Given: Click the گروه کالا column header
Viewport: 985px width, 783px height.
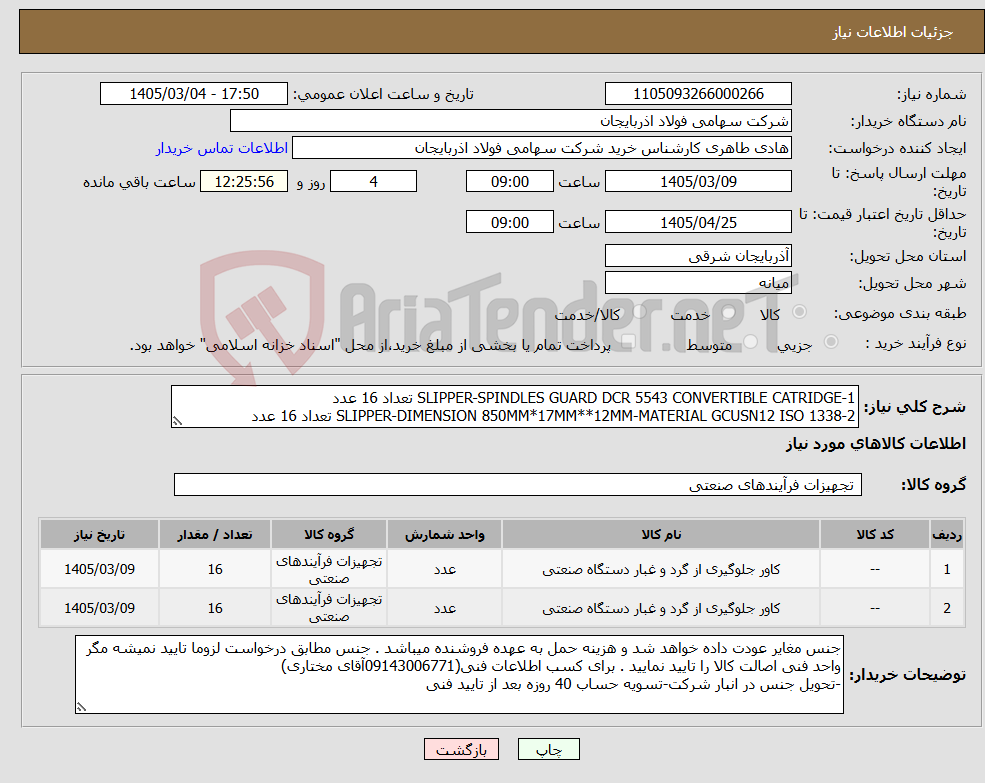Looking at the screenshot, I should point(329,535).
